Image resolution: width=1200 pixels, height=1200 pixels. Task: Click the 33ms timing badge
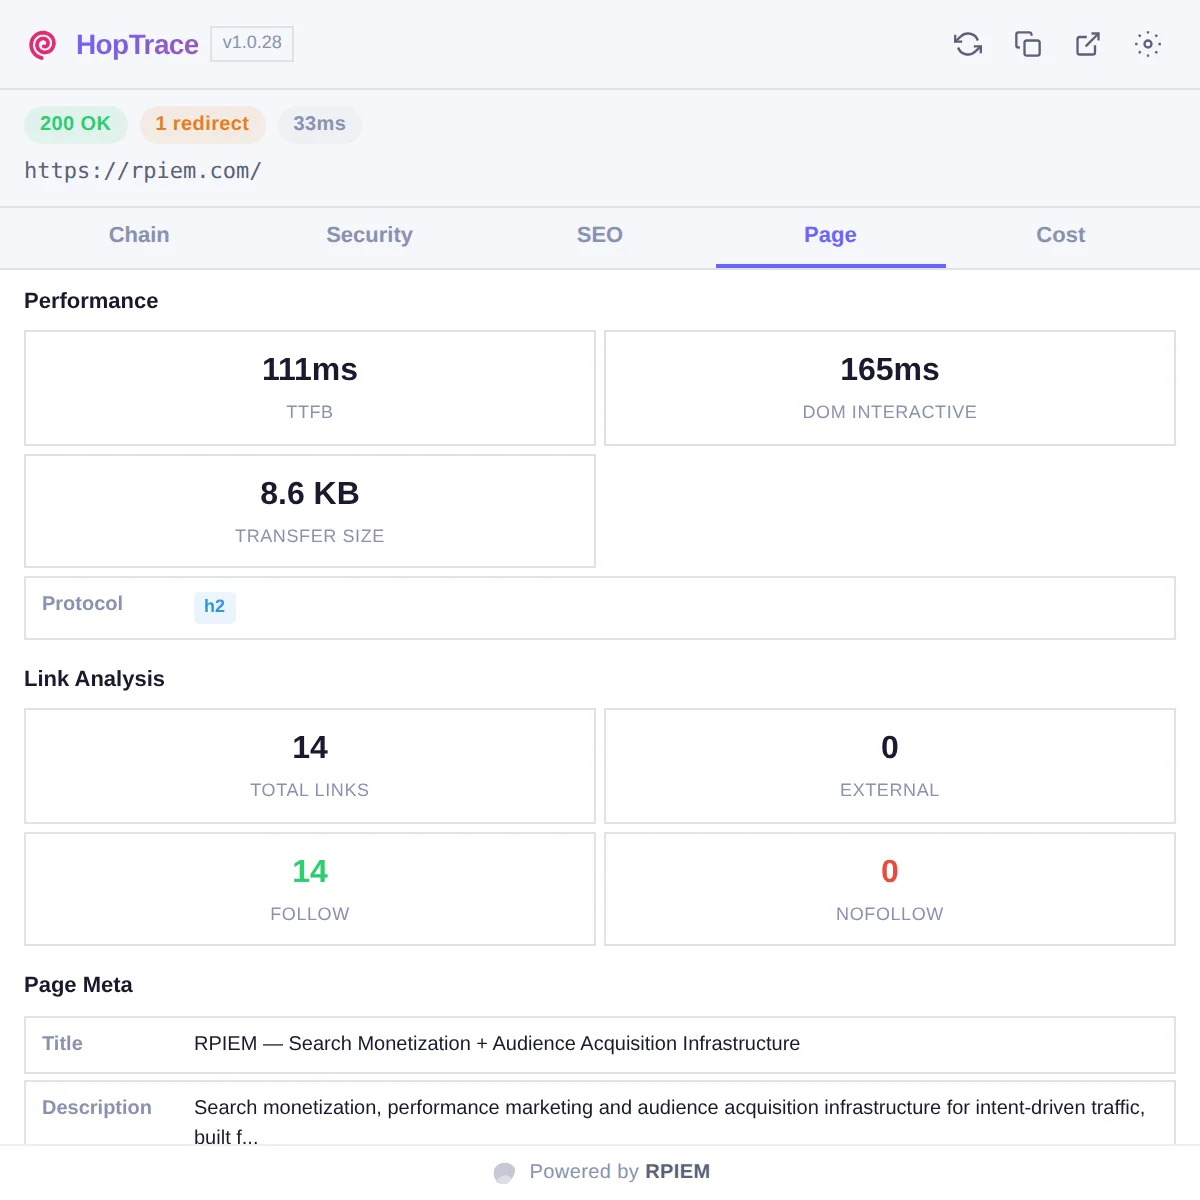click(319, 124)
